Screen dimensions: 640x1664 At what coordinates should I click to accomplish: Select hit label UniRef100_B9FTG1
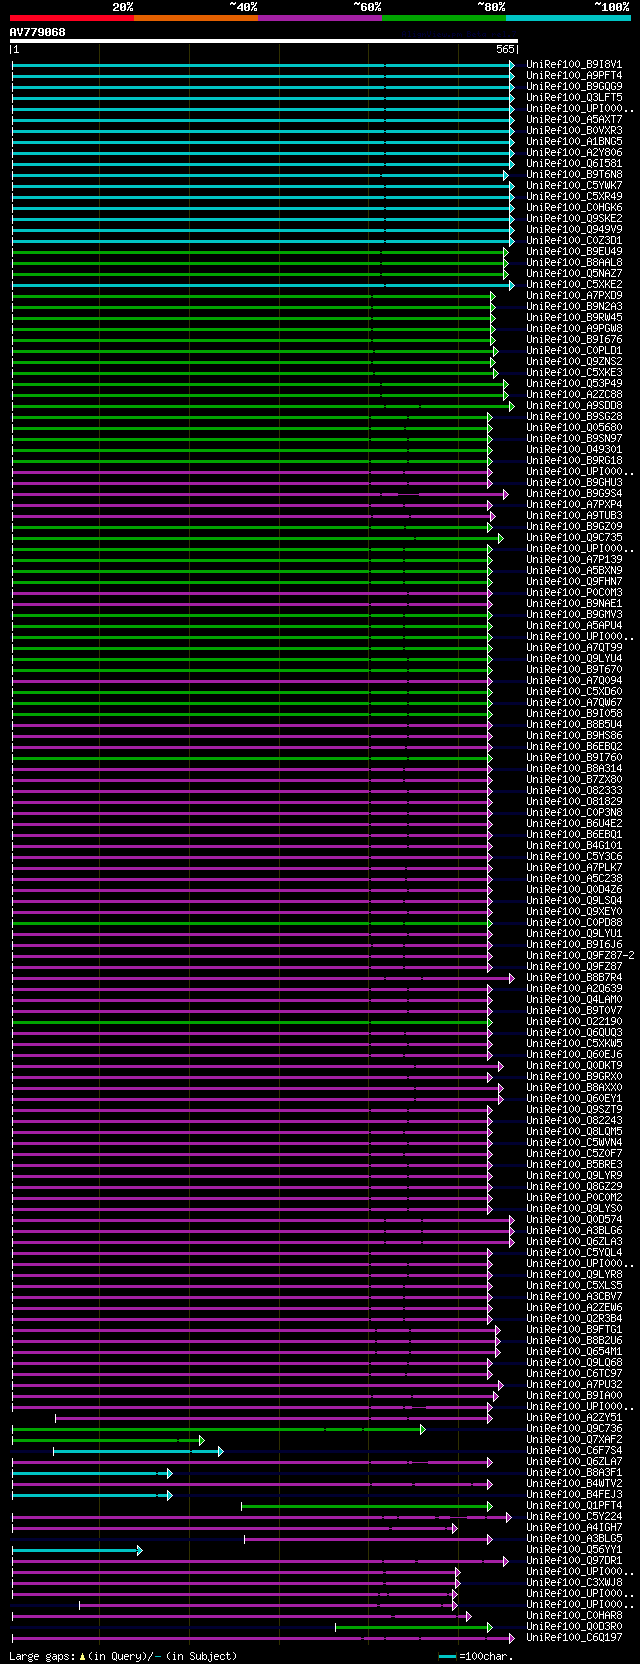pyautogui.click(x=574, y=1330)
